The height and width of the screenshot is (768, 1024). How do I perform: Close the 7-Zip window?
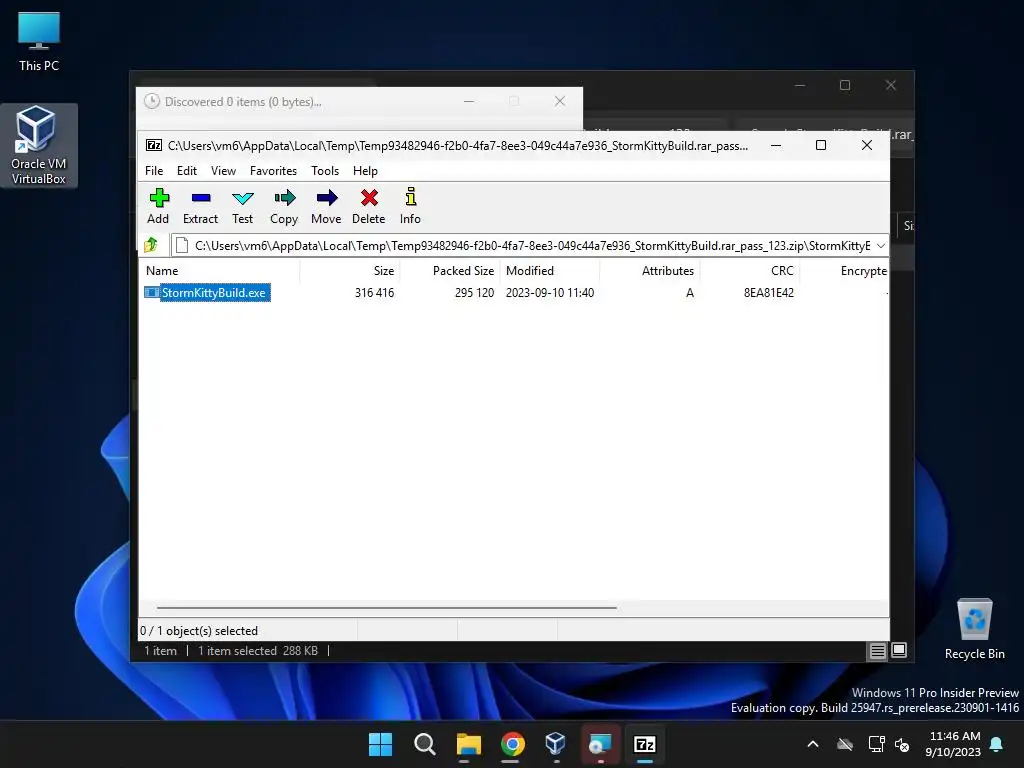point(867,145)
